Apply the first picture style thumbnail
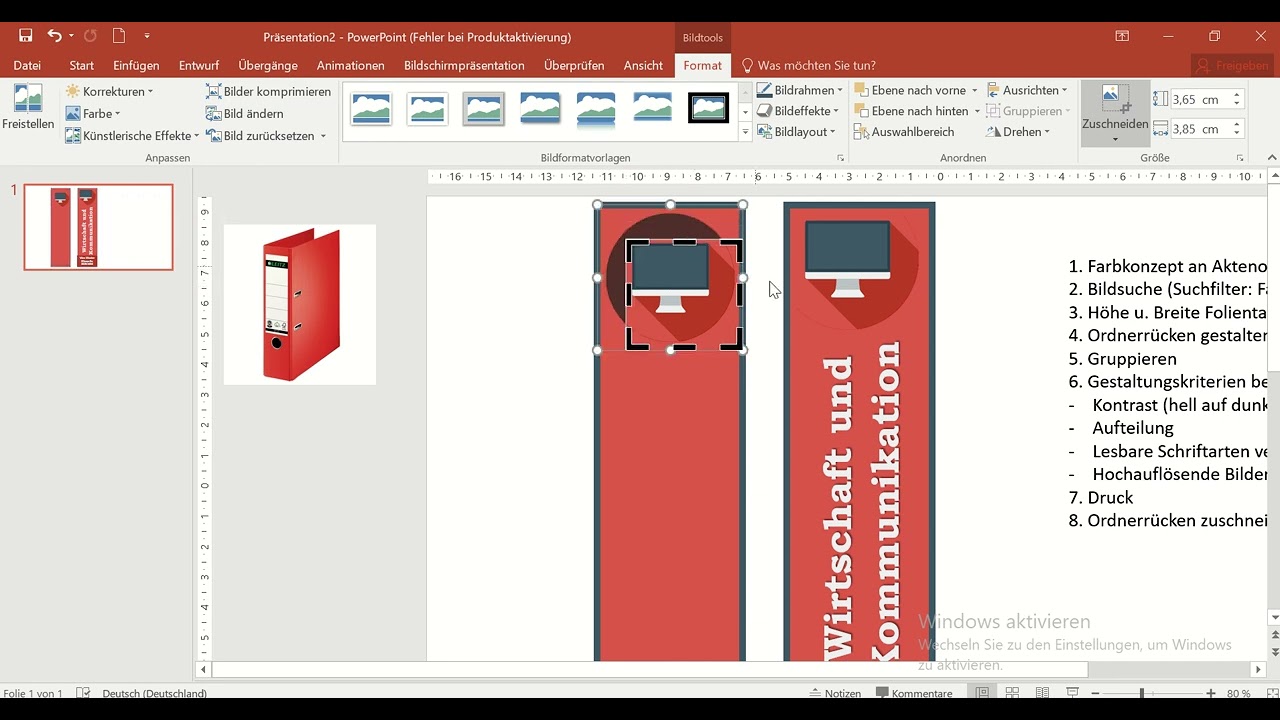 click(371, 108)
